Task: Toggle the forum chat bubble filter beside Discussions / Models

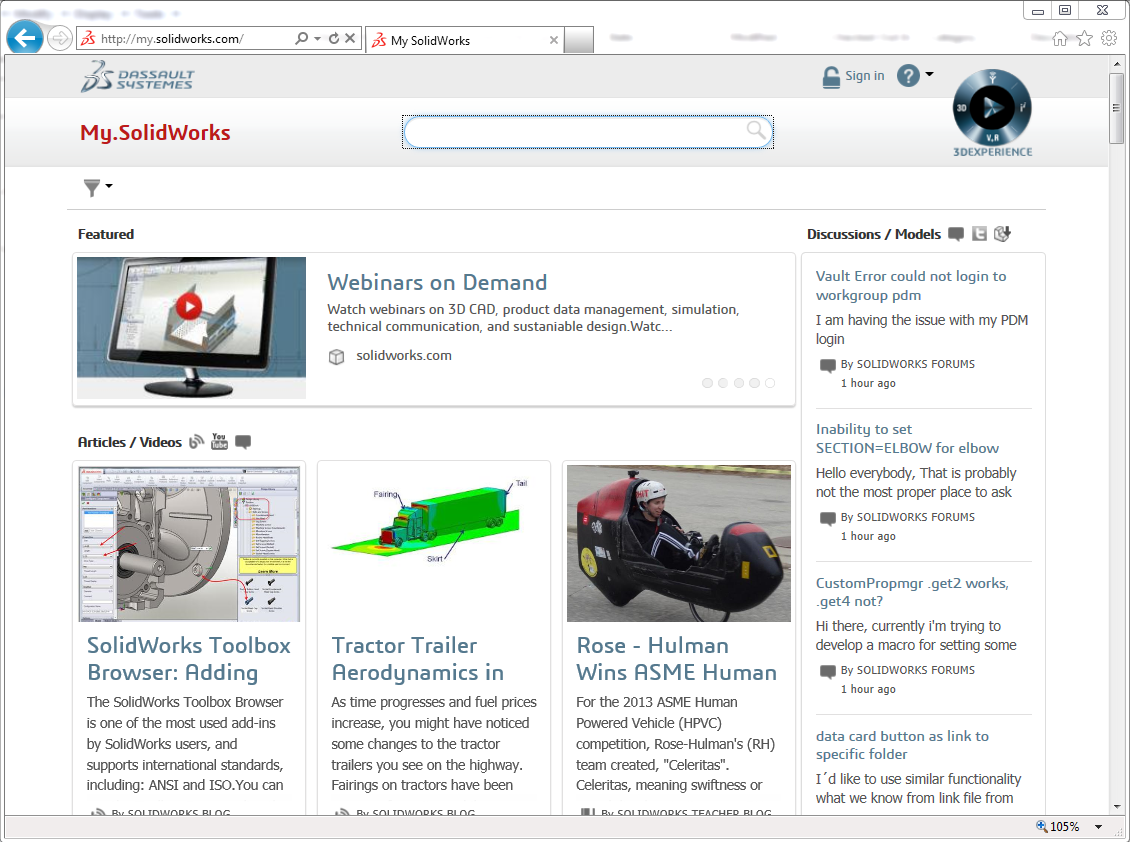Action: click(x=956, y=234)
